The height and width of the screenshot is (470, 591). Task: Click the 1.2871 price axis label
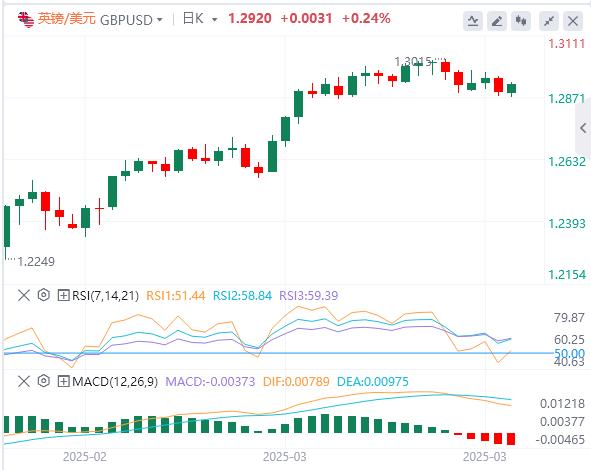[x=567, y=99]
